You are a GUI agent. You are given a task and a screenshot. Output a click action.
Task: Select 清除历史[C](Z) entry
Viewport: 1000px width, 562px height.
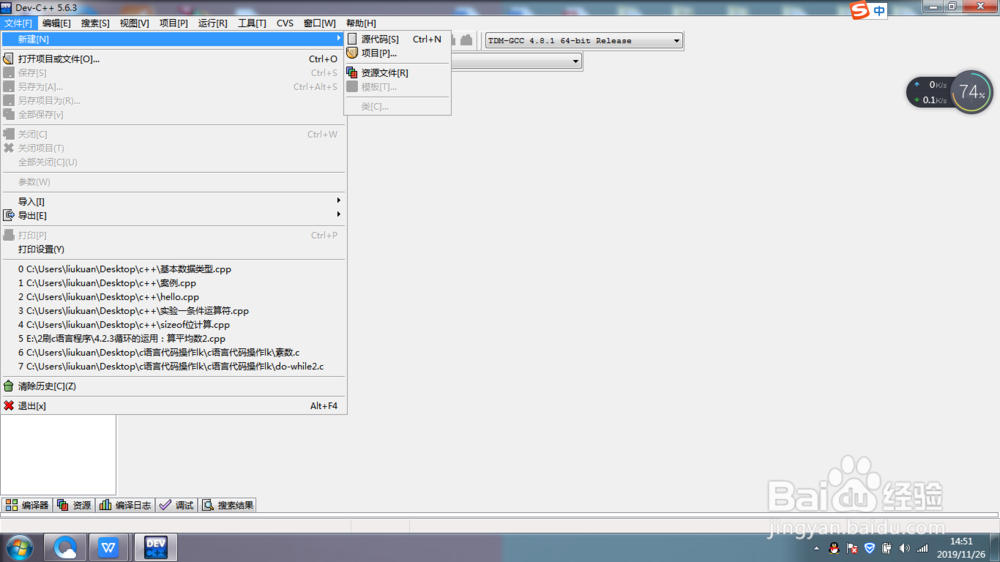pyautogui.click(x=173, y=386)
